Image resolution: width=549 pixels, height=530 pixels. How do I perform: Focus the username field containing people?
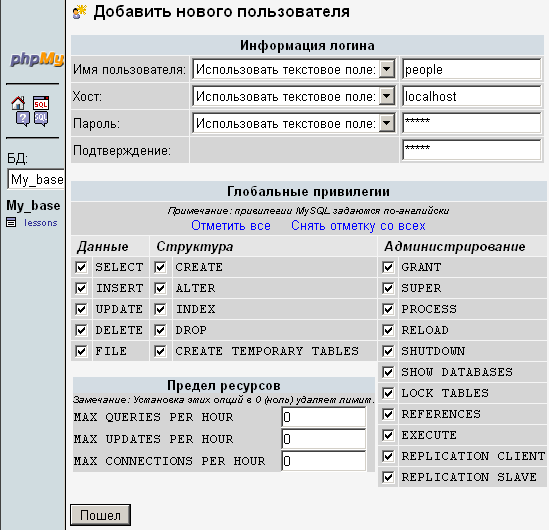coord(472,69)
